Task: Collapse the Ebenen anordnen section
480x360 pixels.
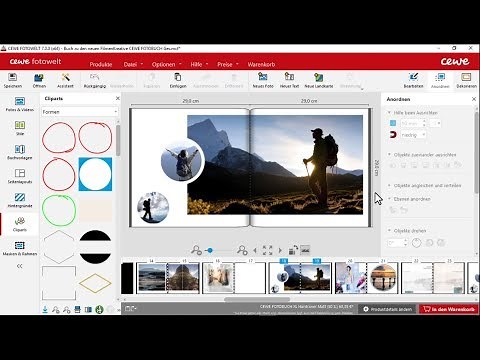Action: point(389,199)
